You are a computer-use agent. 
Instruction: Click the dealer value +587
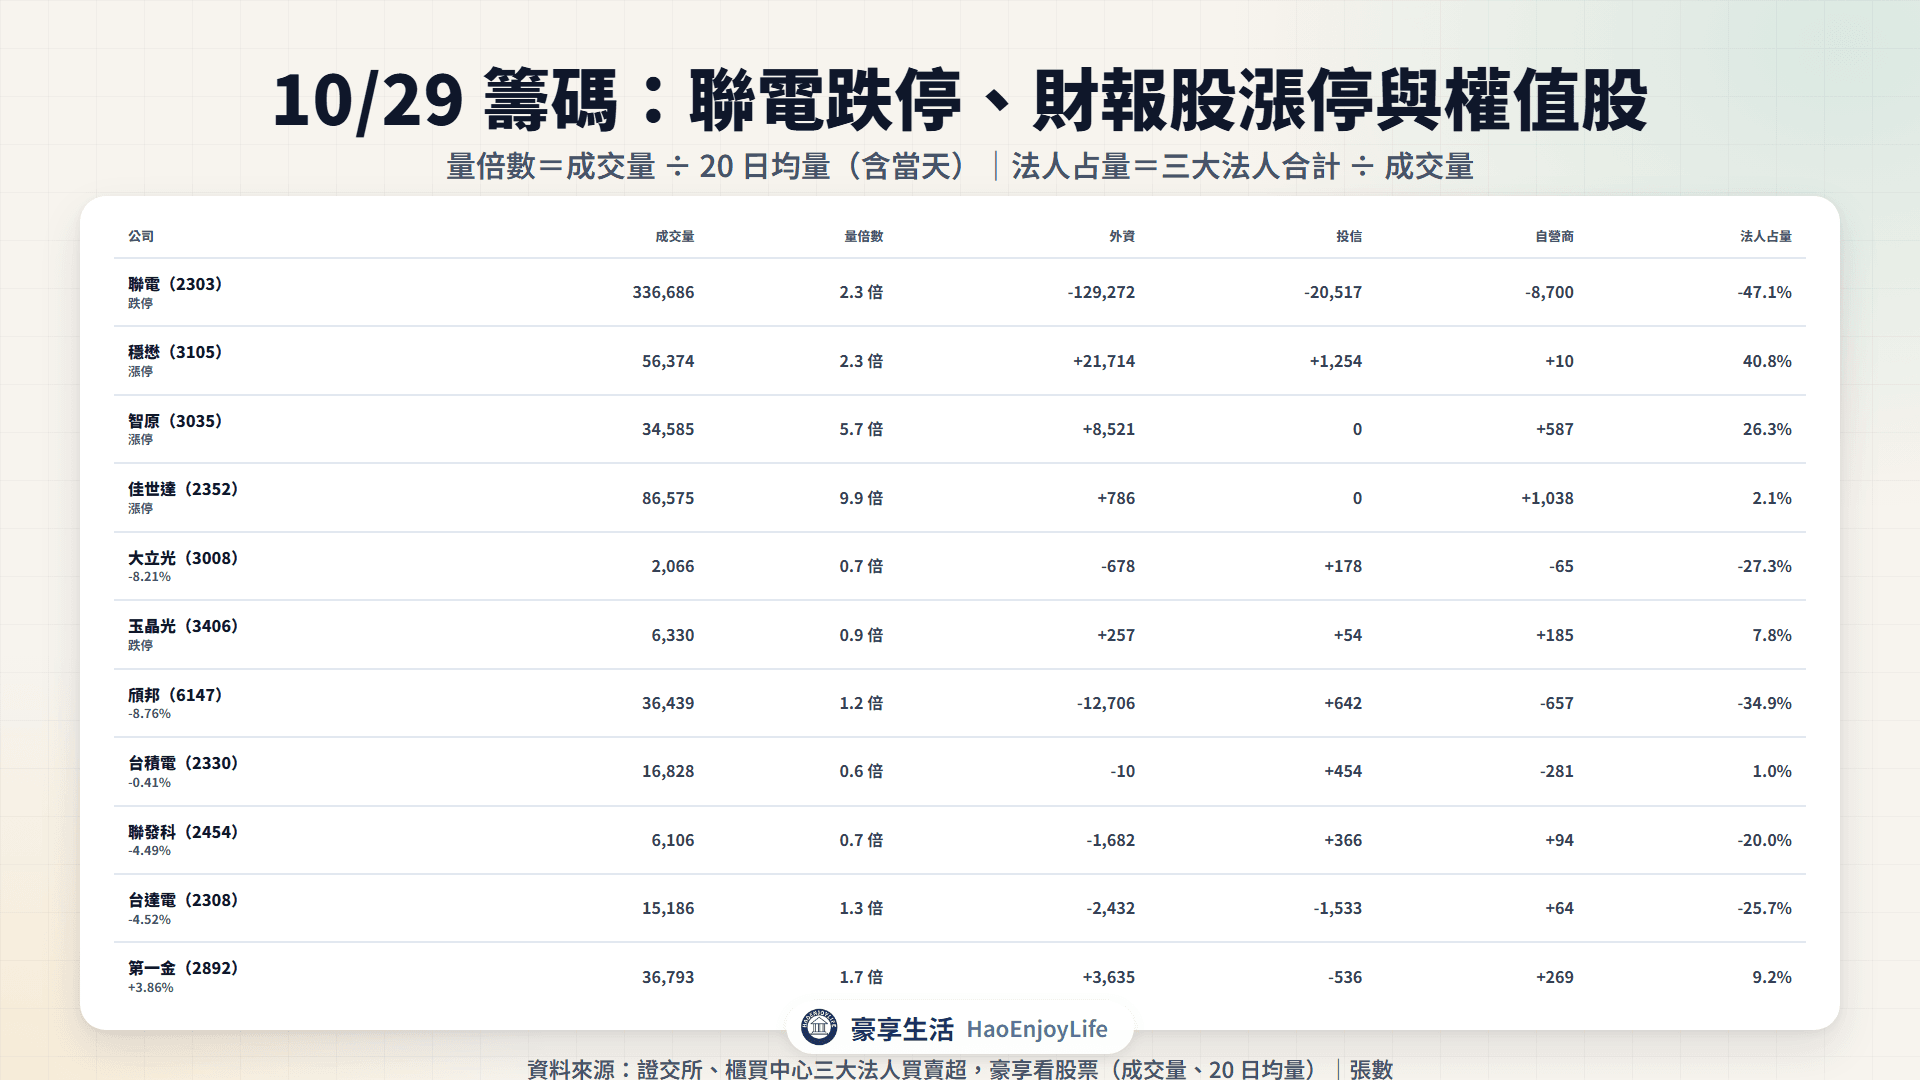(x=1555, y=429)
